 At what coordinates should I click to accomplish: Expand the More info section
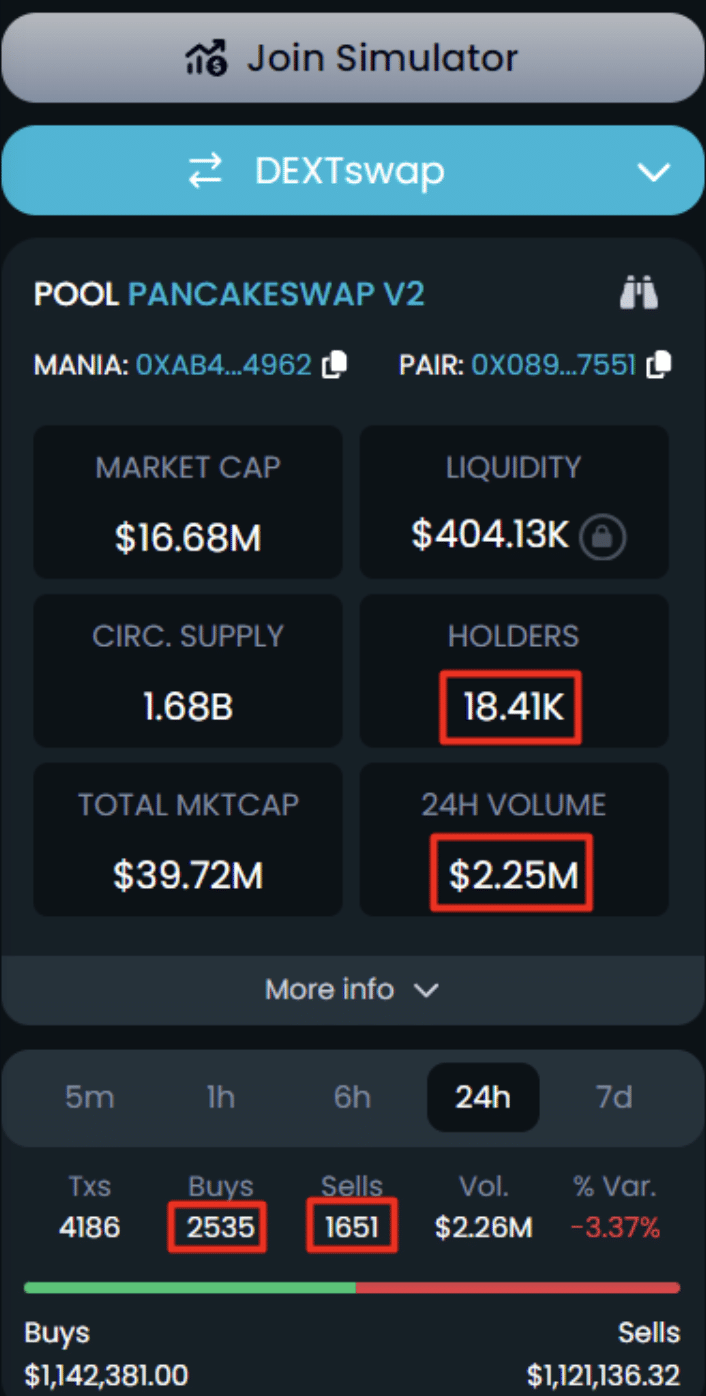(352, 990)
